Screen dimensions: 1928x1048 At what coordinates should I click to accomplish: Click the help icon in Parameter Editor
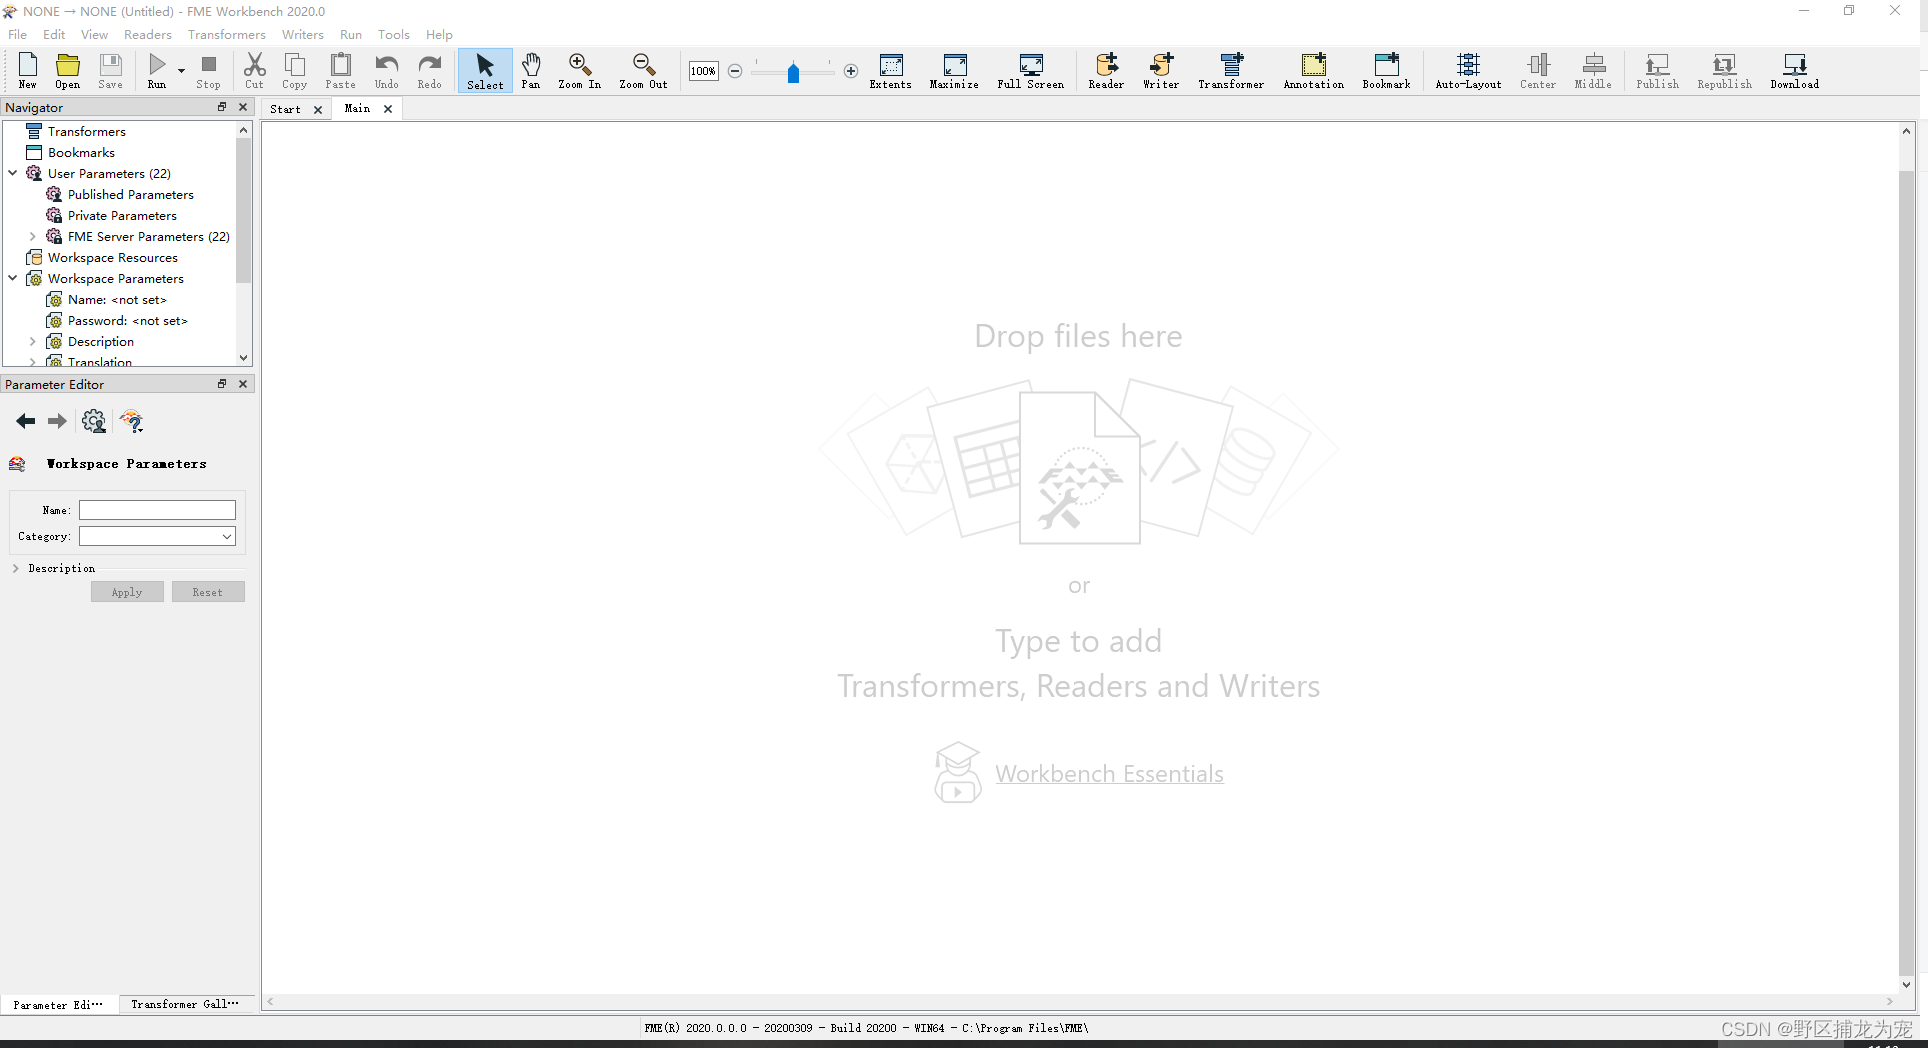pyautogui.click(x=132, y=421)
